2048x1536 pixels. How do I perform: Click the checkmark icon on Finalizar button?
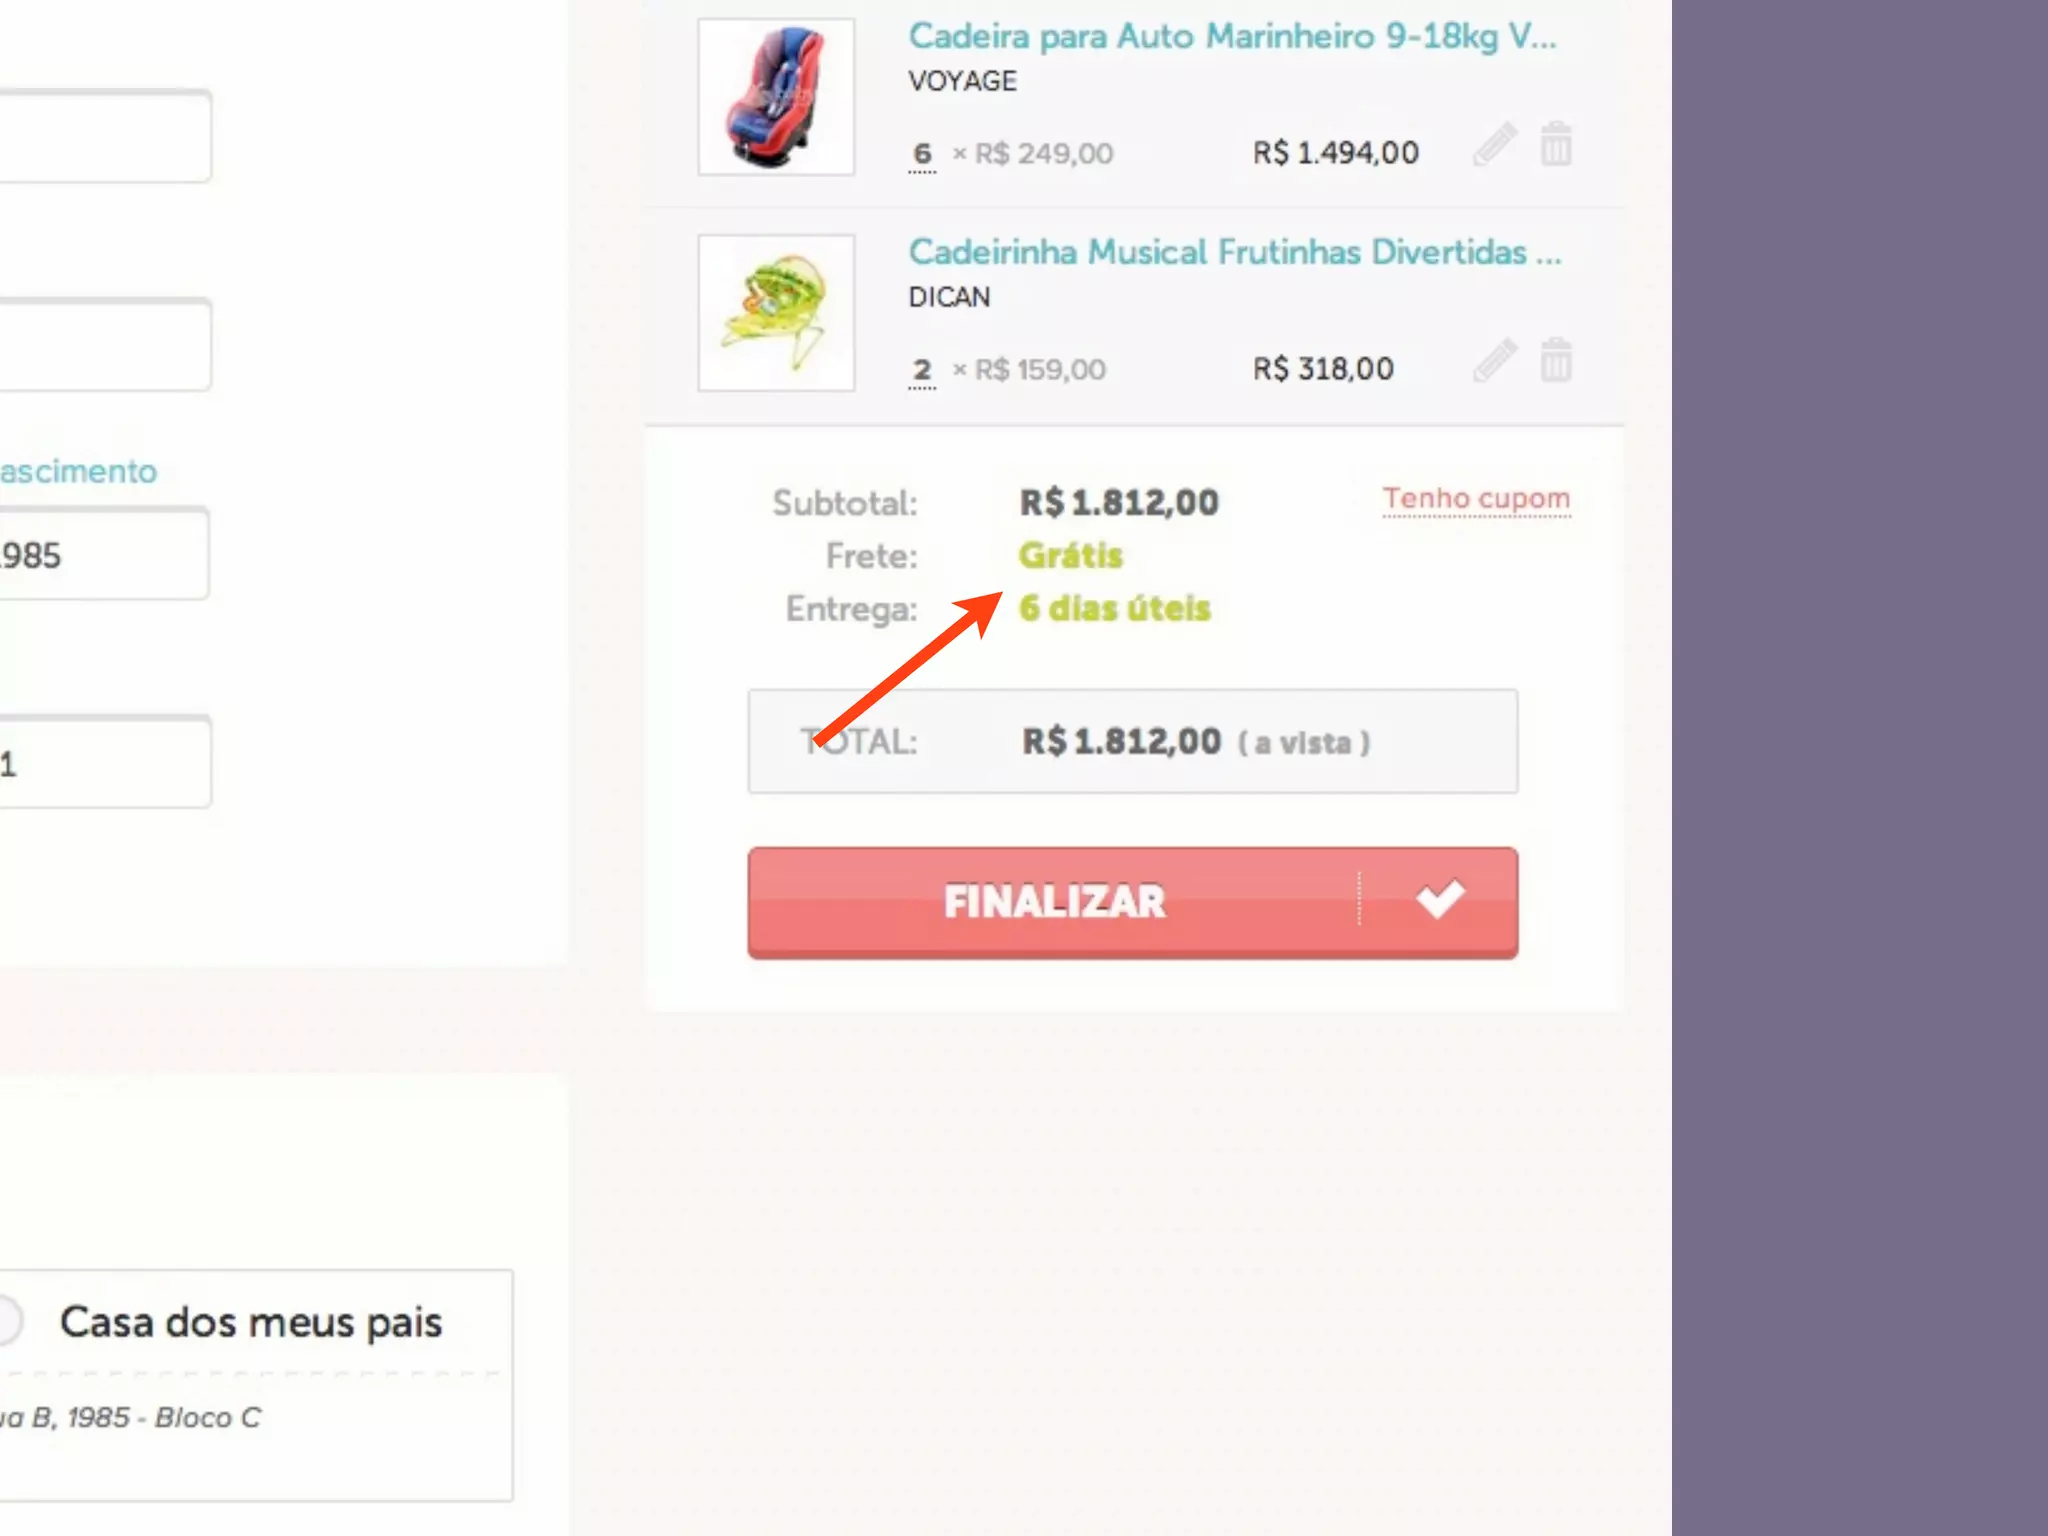click(1440, 899)
